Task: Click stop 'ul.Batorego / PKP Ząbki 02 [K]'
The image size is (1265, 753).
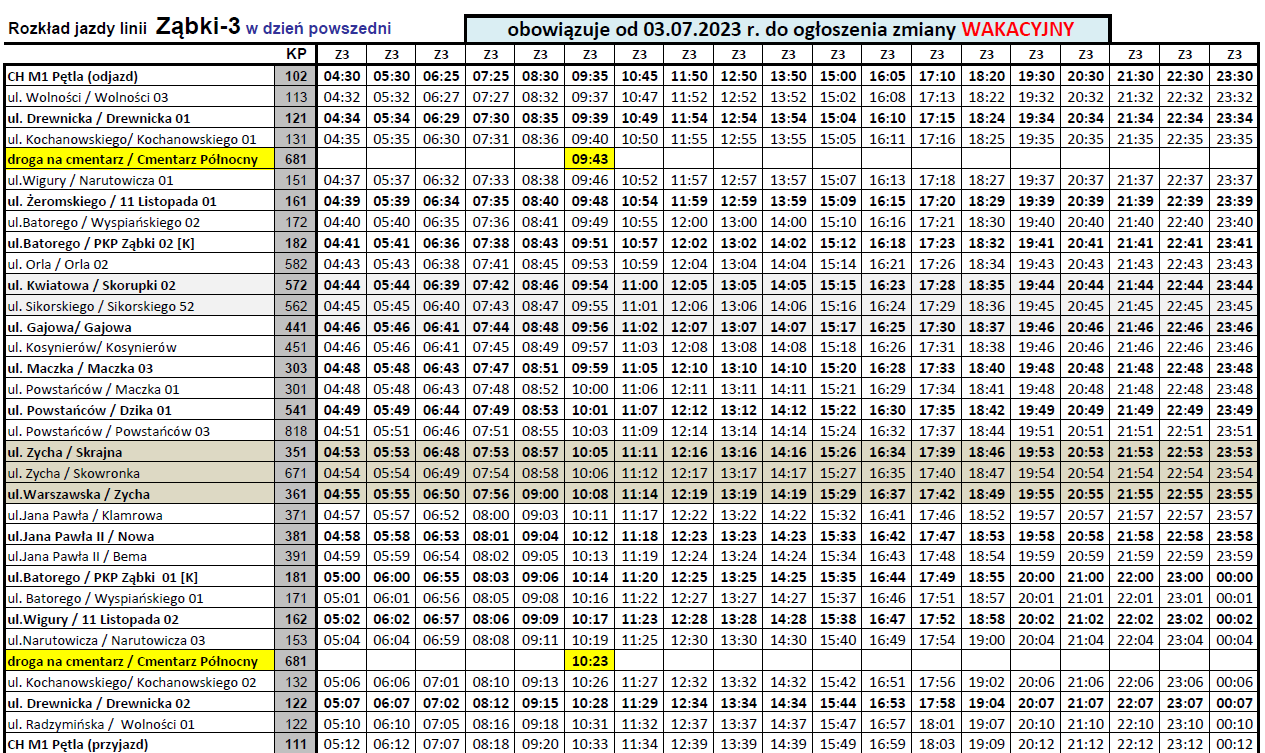Action: pos(101,243)
